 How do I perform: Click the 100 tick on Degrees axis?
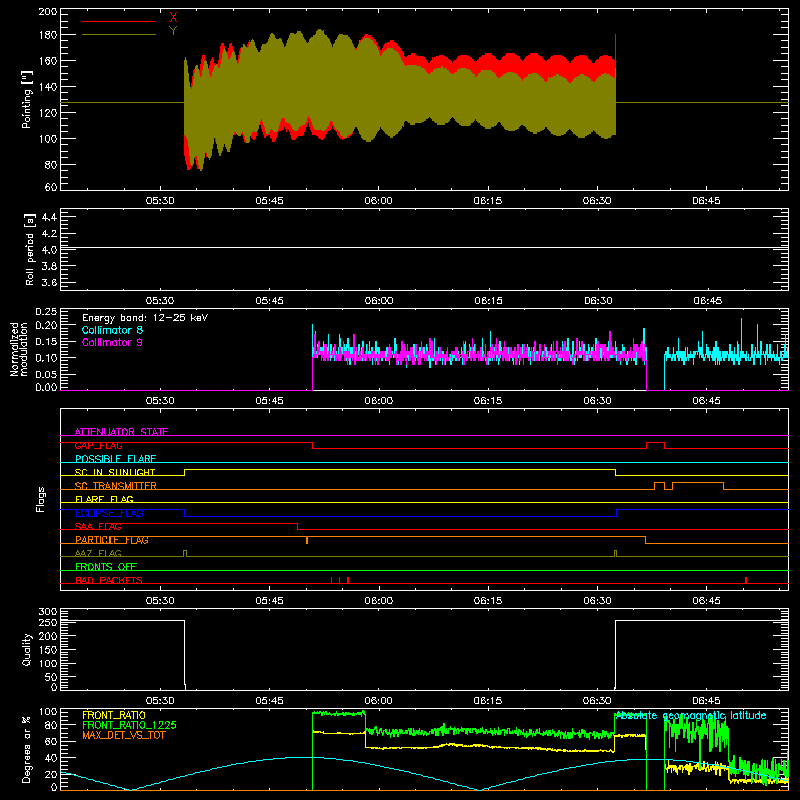coord(47,711)
